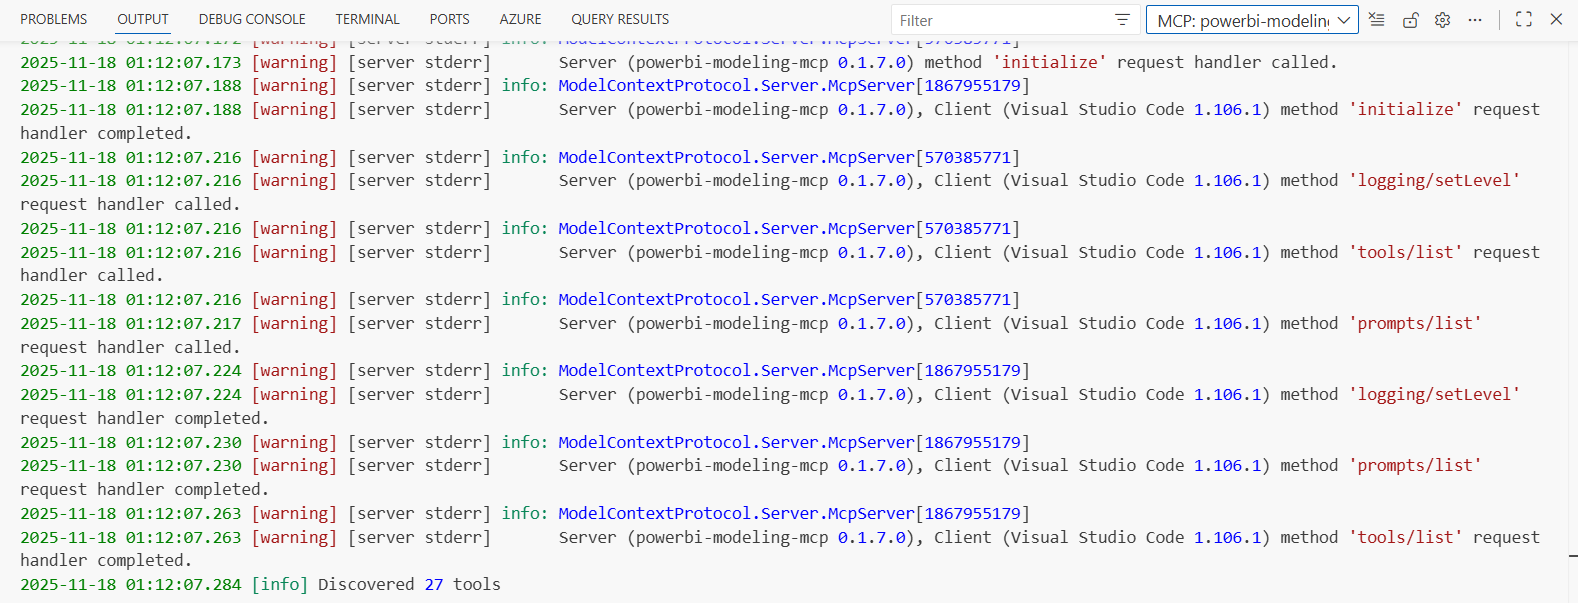1578x603 pixels.
Task: Click 'tools/list' on the 01:12:07.263 line
Action: point(1405,537)
